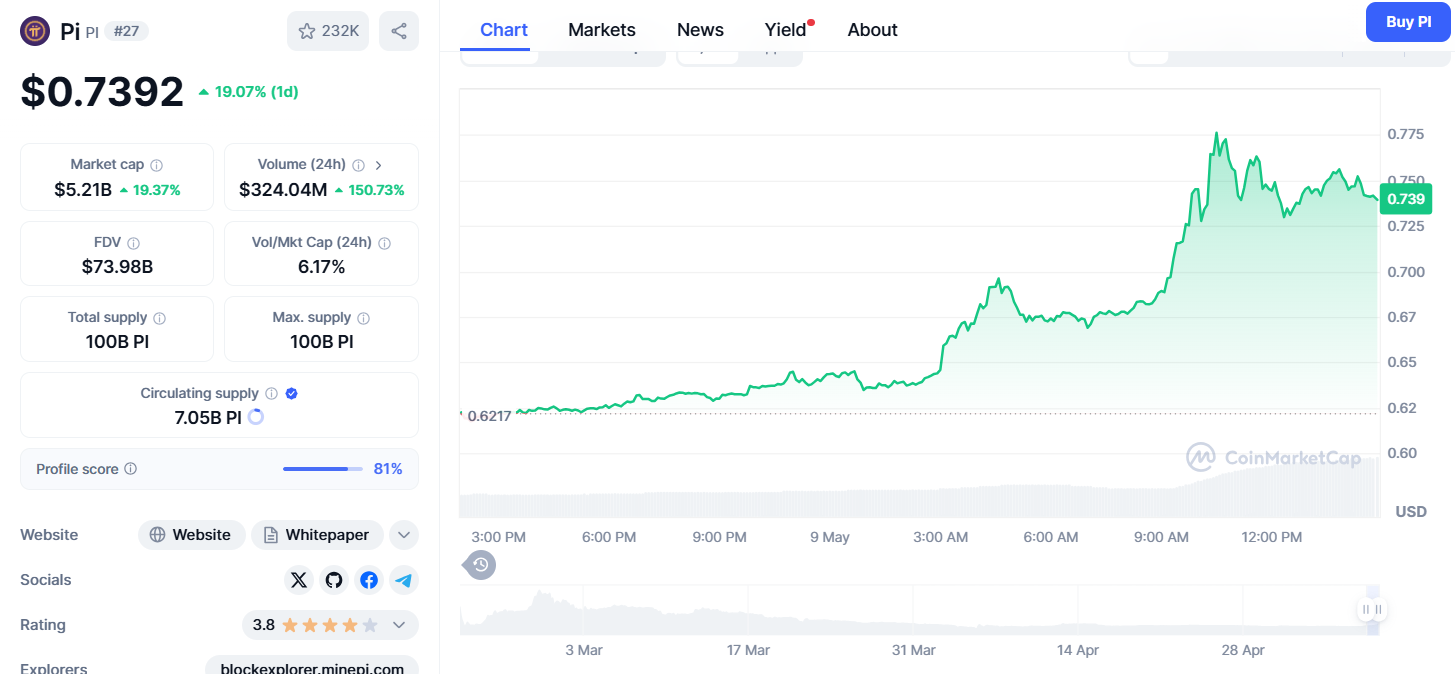Click the verified badge beside Circulating supply
The width and height of the screenshot is (1455, 674).
click(x=292, y=394)
